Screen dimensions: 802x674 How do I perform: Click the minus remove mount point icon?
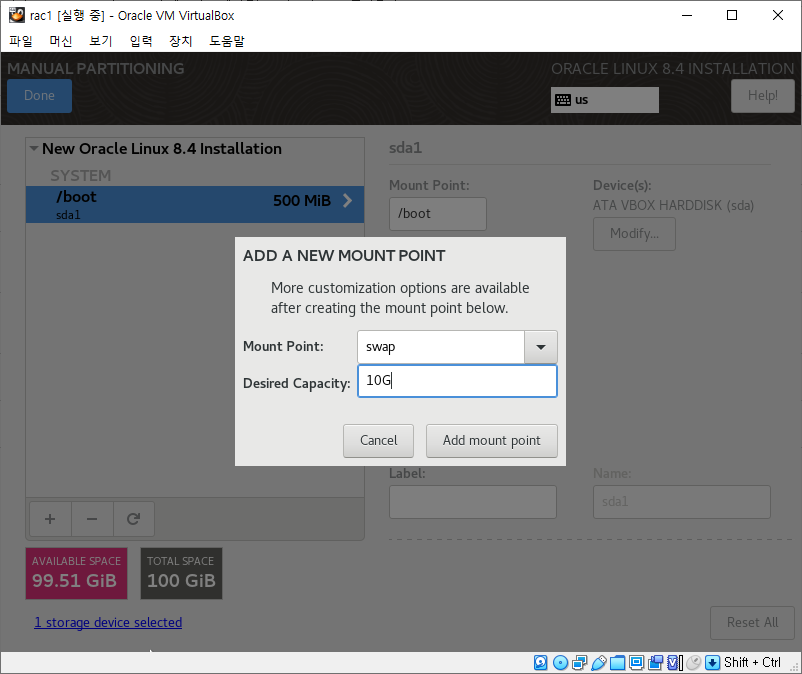pyautogui.click(x=92, y=519)
